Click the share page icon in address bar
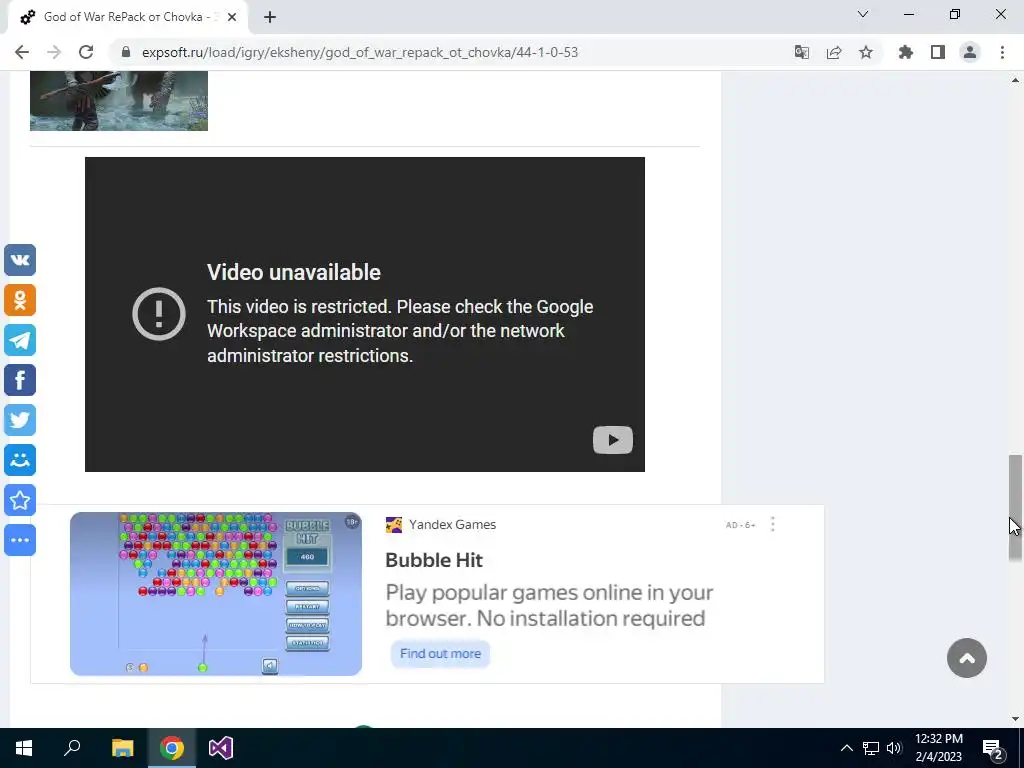 click(834, 52)
